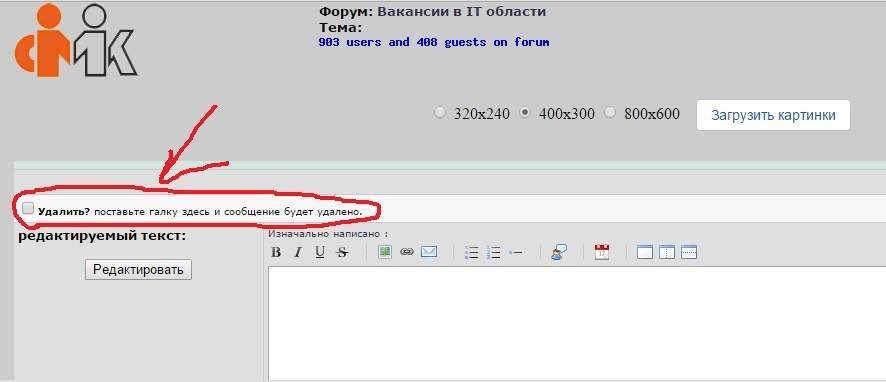Apply strikethrough formatting
The width and height of the screenshot is (886, 382).
coord(342,253)
